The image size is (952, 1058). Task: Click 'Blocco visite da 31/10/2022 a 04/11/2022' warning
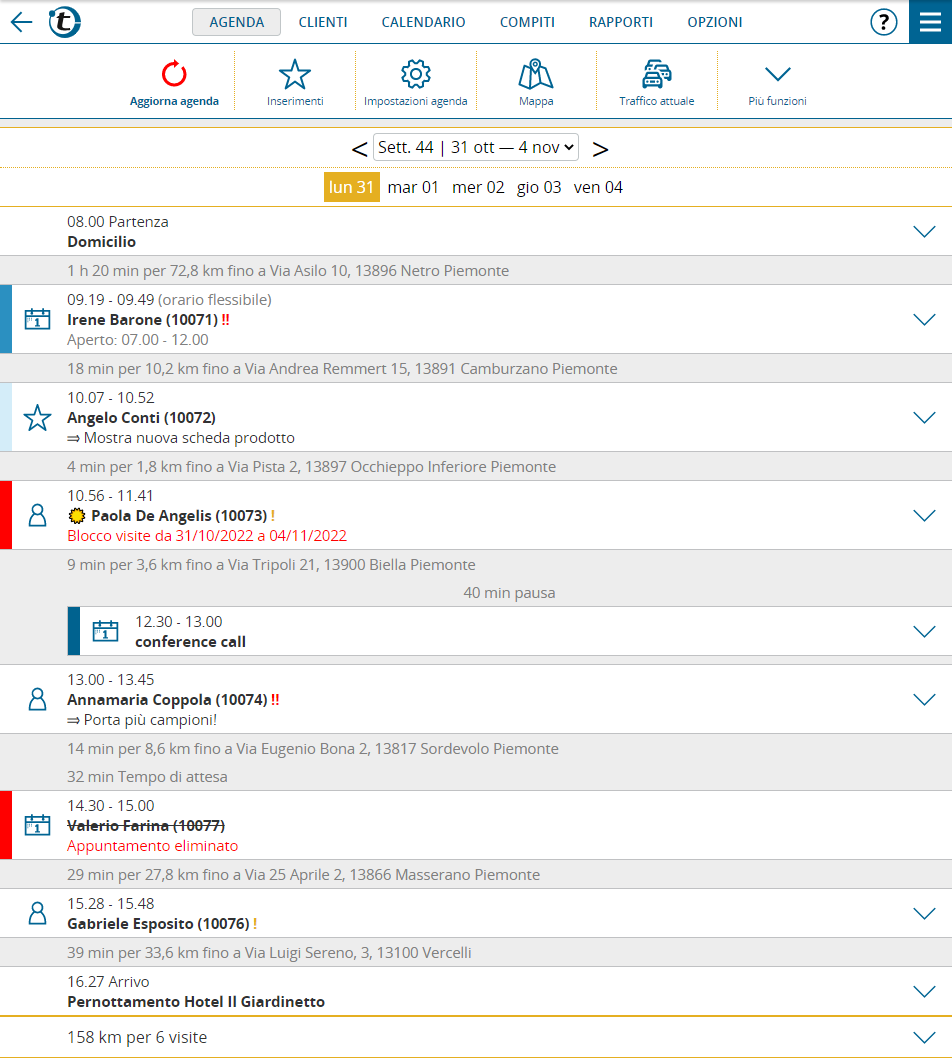click(206, 536)
